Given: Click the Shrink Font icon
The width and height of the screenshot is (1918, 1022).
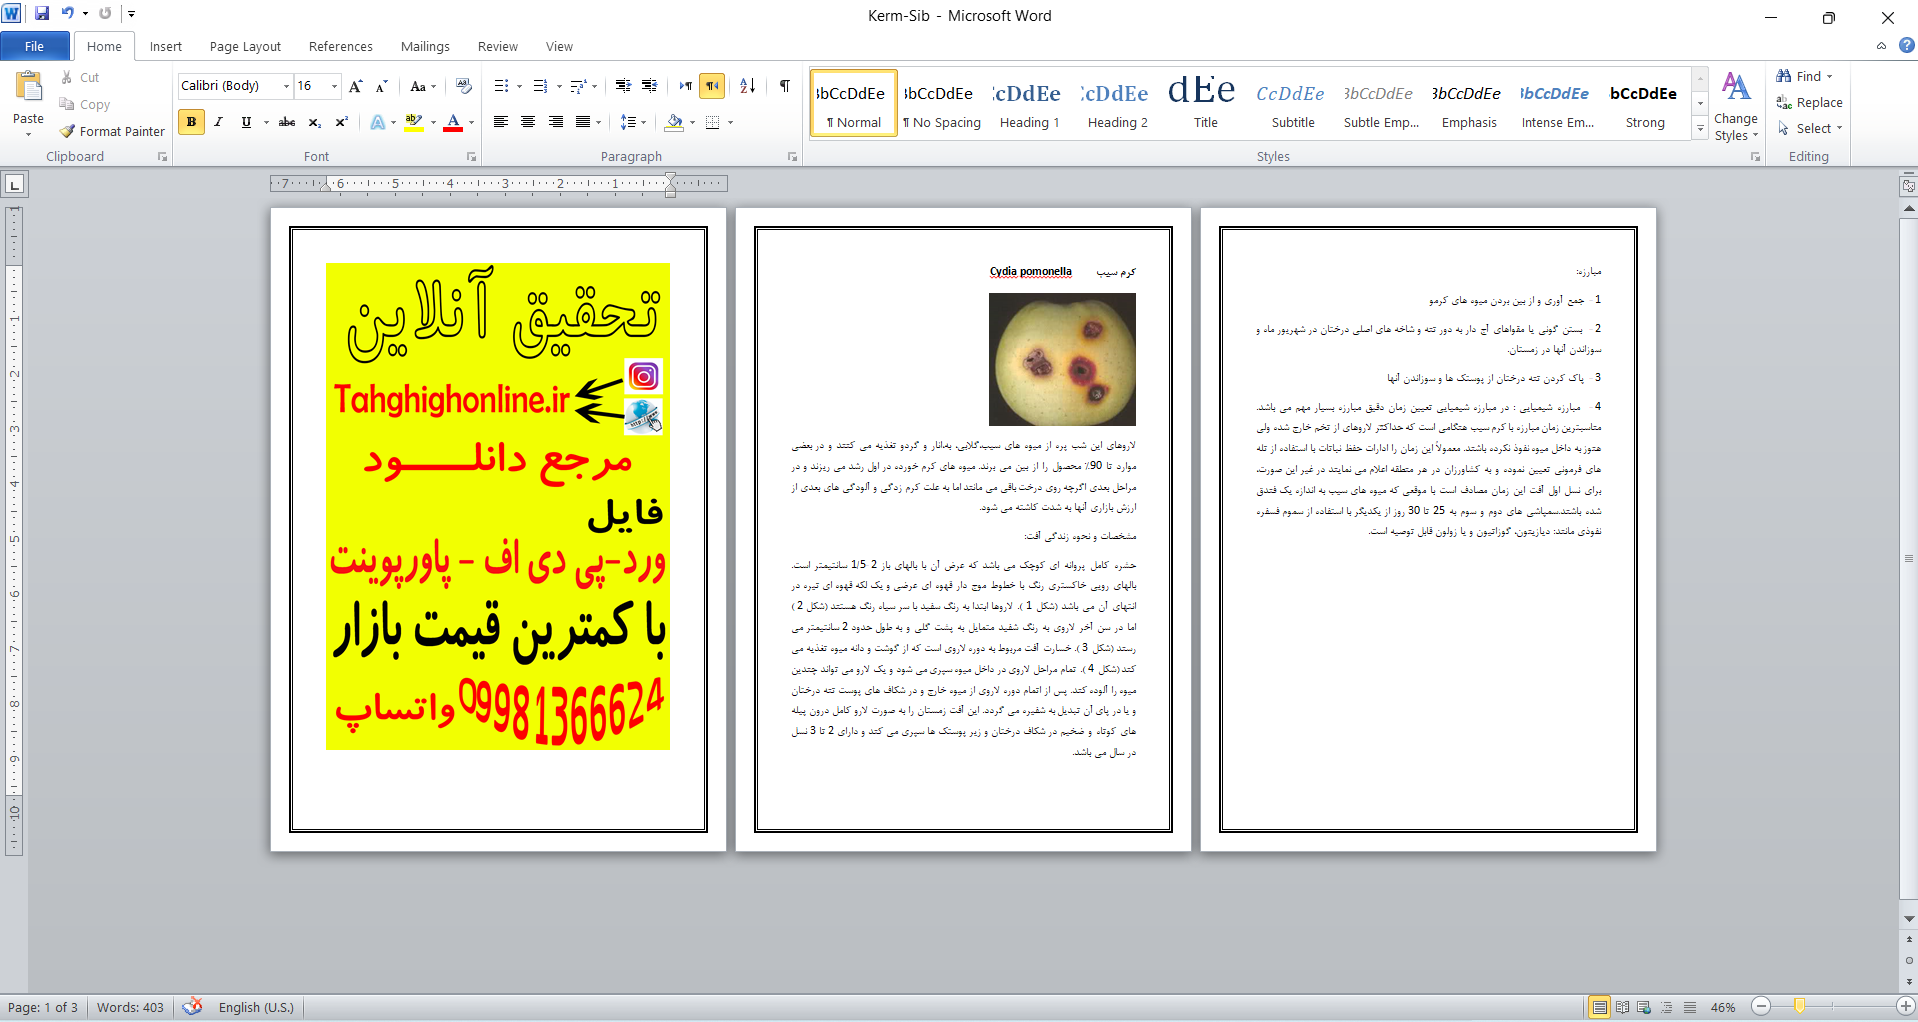Looking at the screenshot, I should (x=381, y=86).
